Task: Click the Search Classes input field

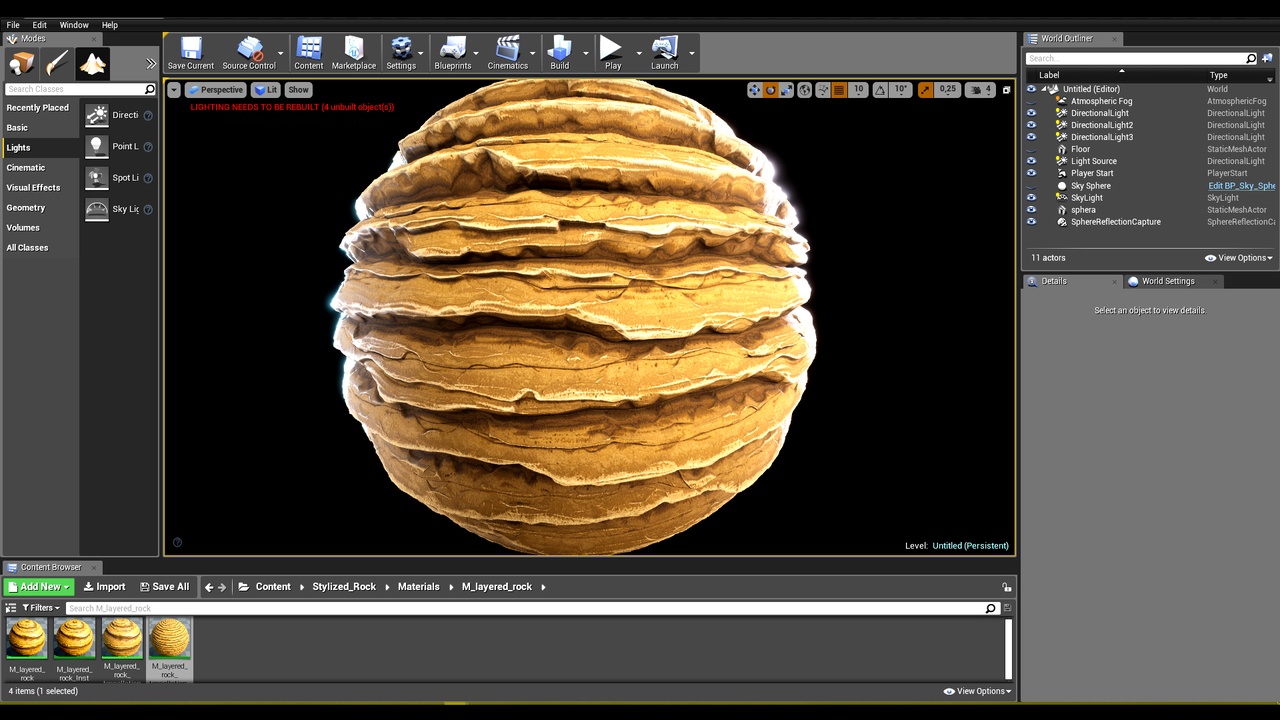Action: coord(80,89)
